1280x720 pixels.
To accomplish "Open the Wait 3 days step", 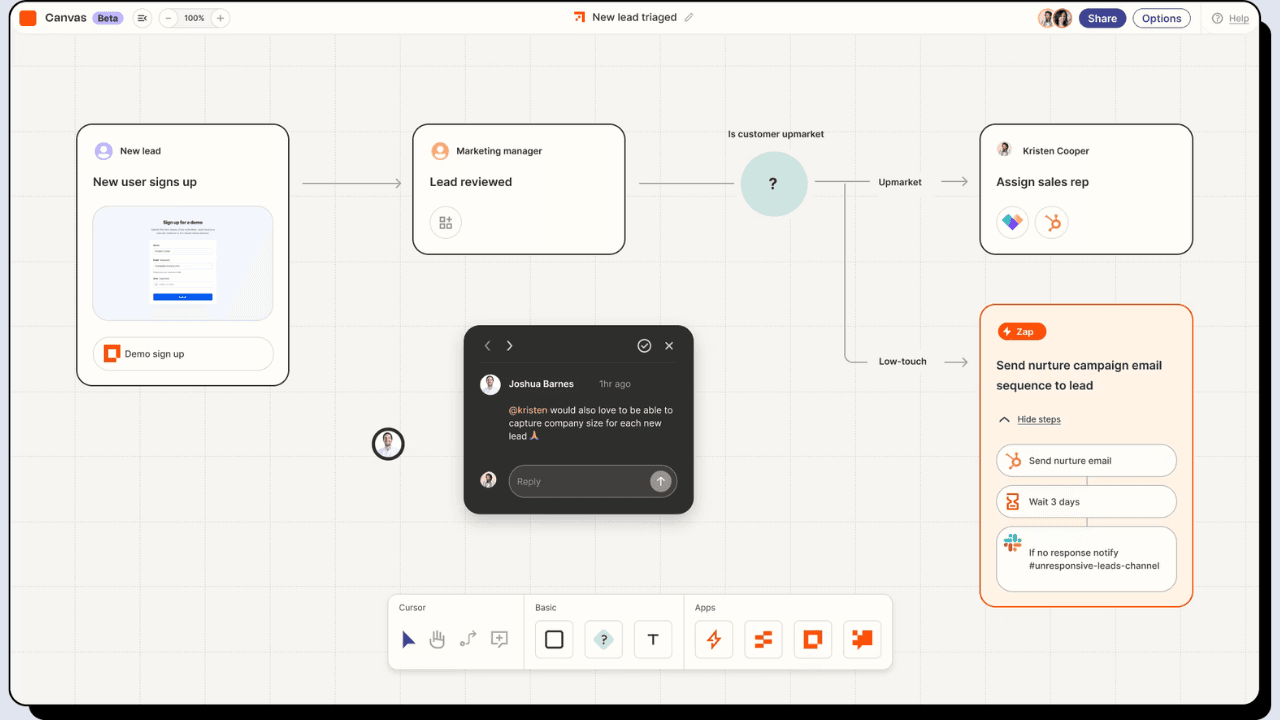I will tap(1086, 502).
